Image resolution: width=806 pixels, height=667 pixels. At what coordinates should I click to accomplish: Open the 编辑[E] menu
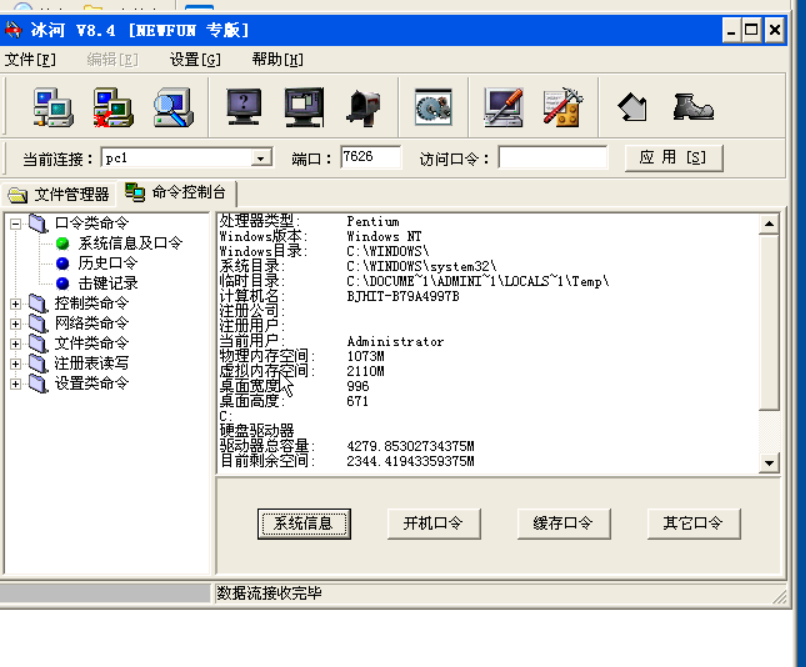pos(112,60)
